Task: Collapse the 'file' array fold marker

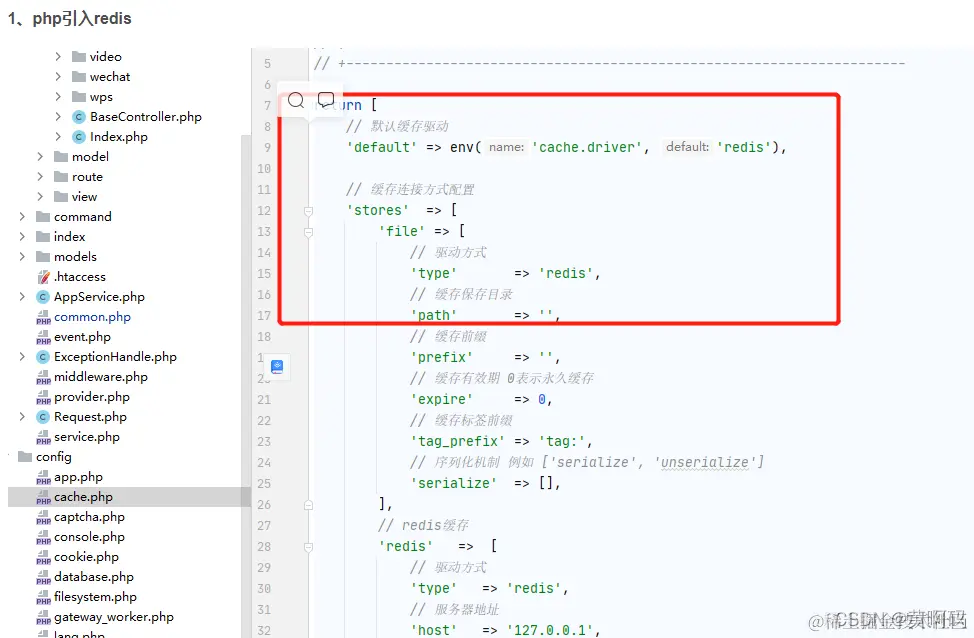Action: 308,232
